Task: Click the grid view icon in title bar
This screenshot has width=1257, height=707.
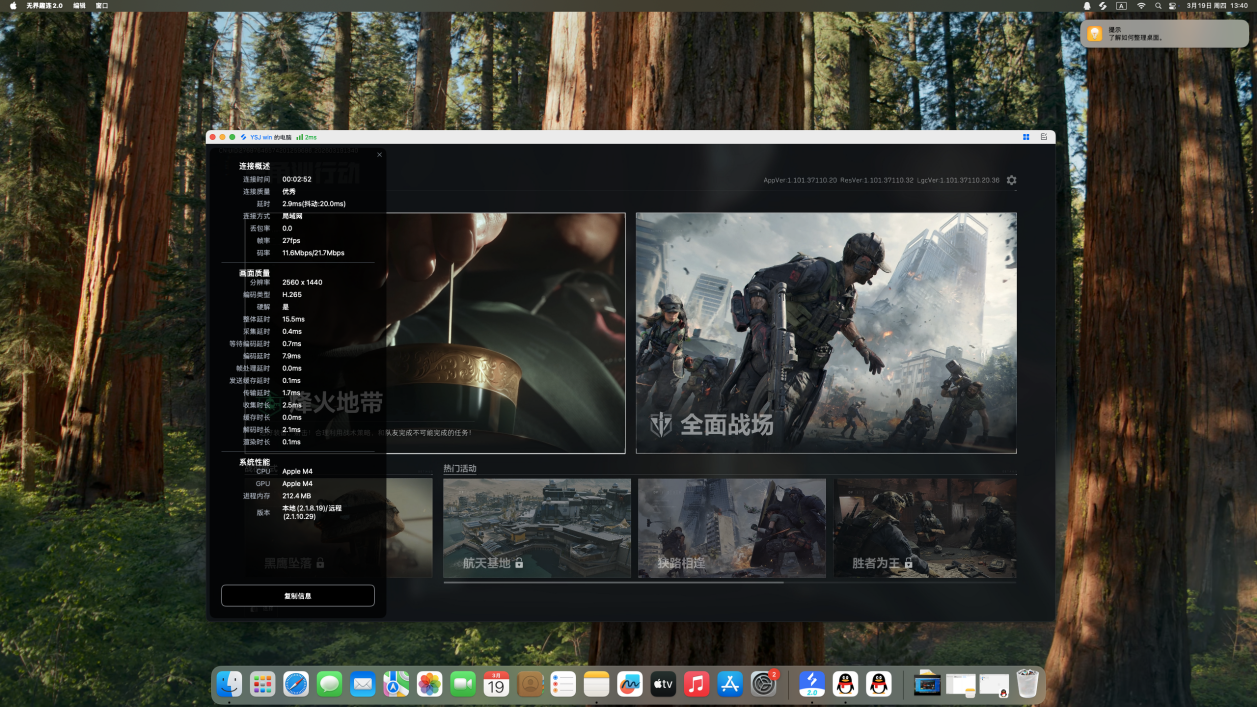Action: click(1026, 137)
